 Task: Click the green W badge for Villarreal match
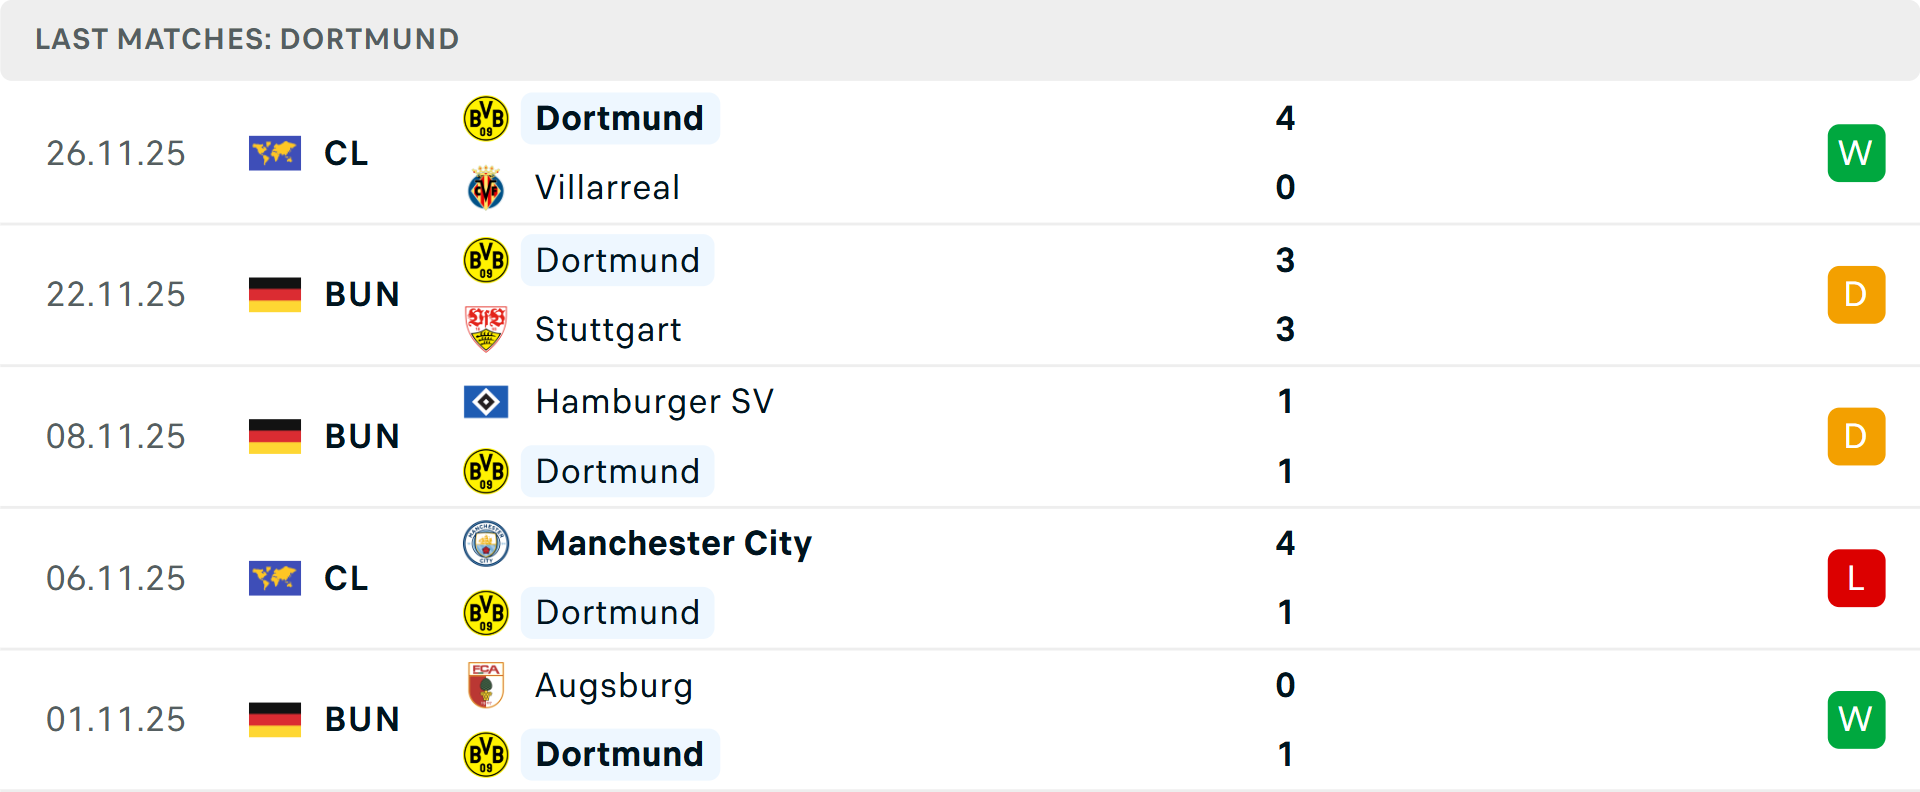click(x=1856, y=153)
